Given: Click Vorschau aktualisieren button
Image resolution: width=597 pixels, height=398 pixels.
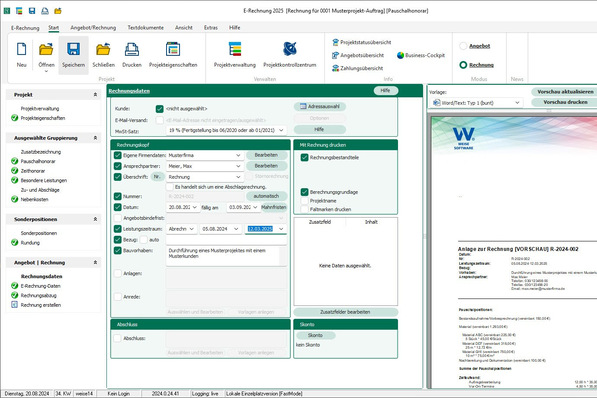Looking at the screenshot, I should (x=565, y=92).
